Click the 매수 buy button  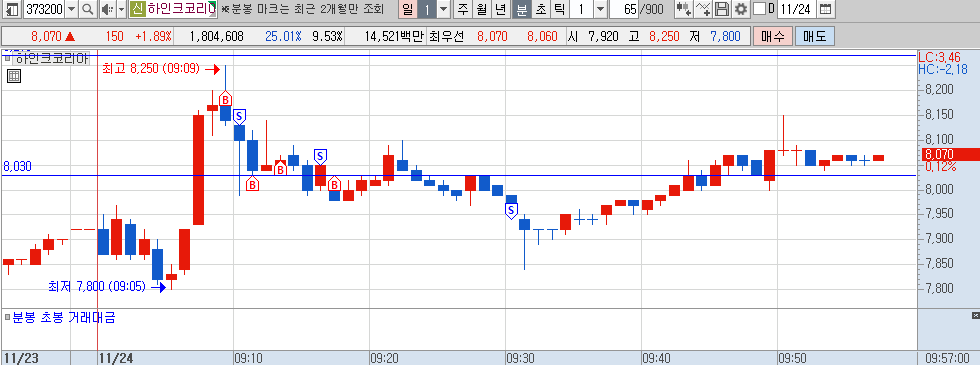773,37
